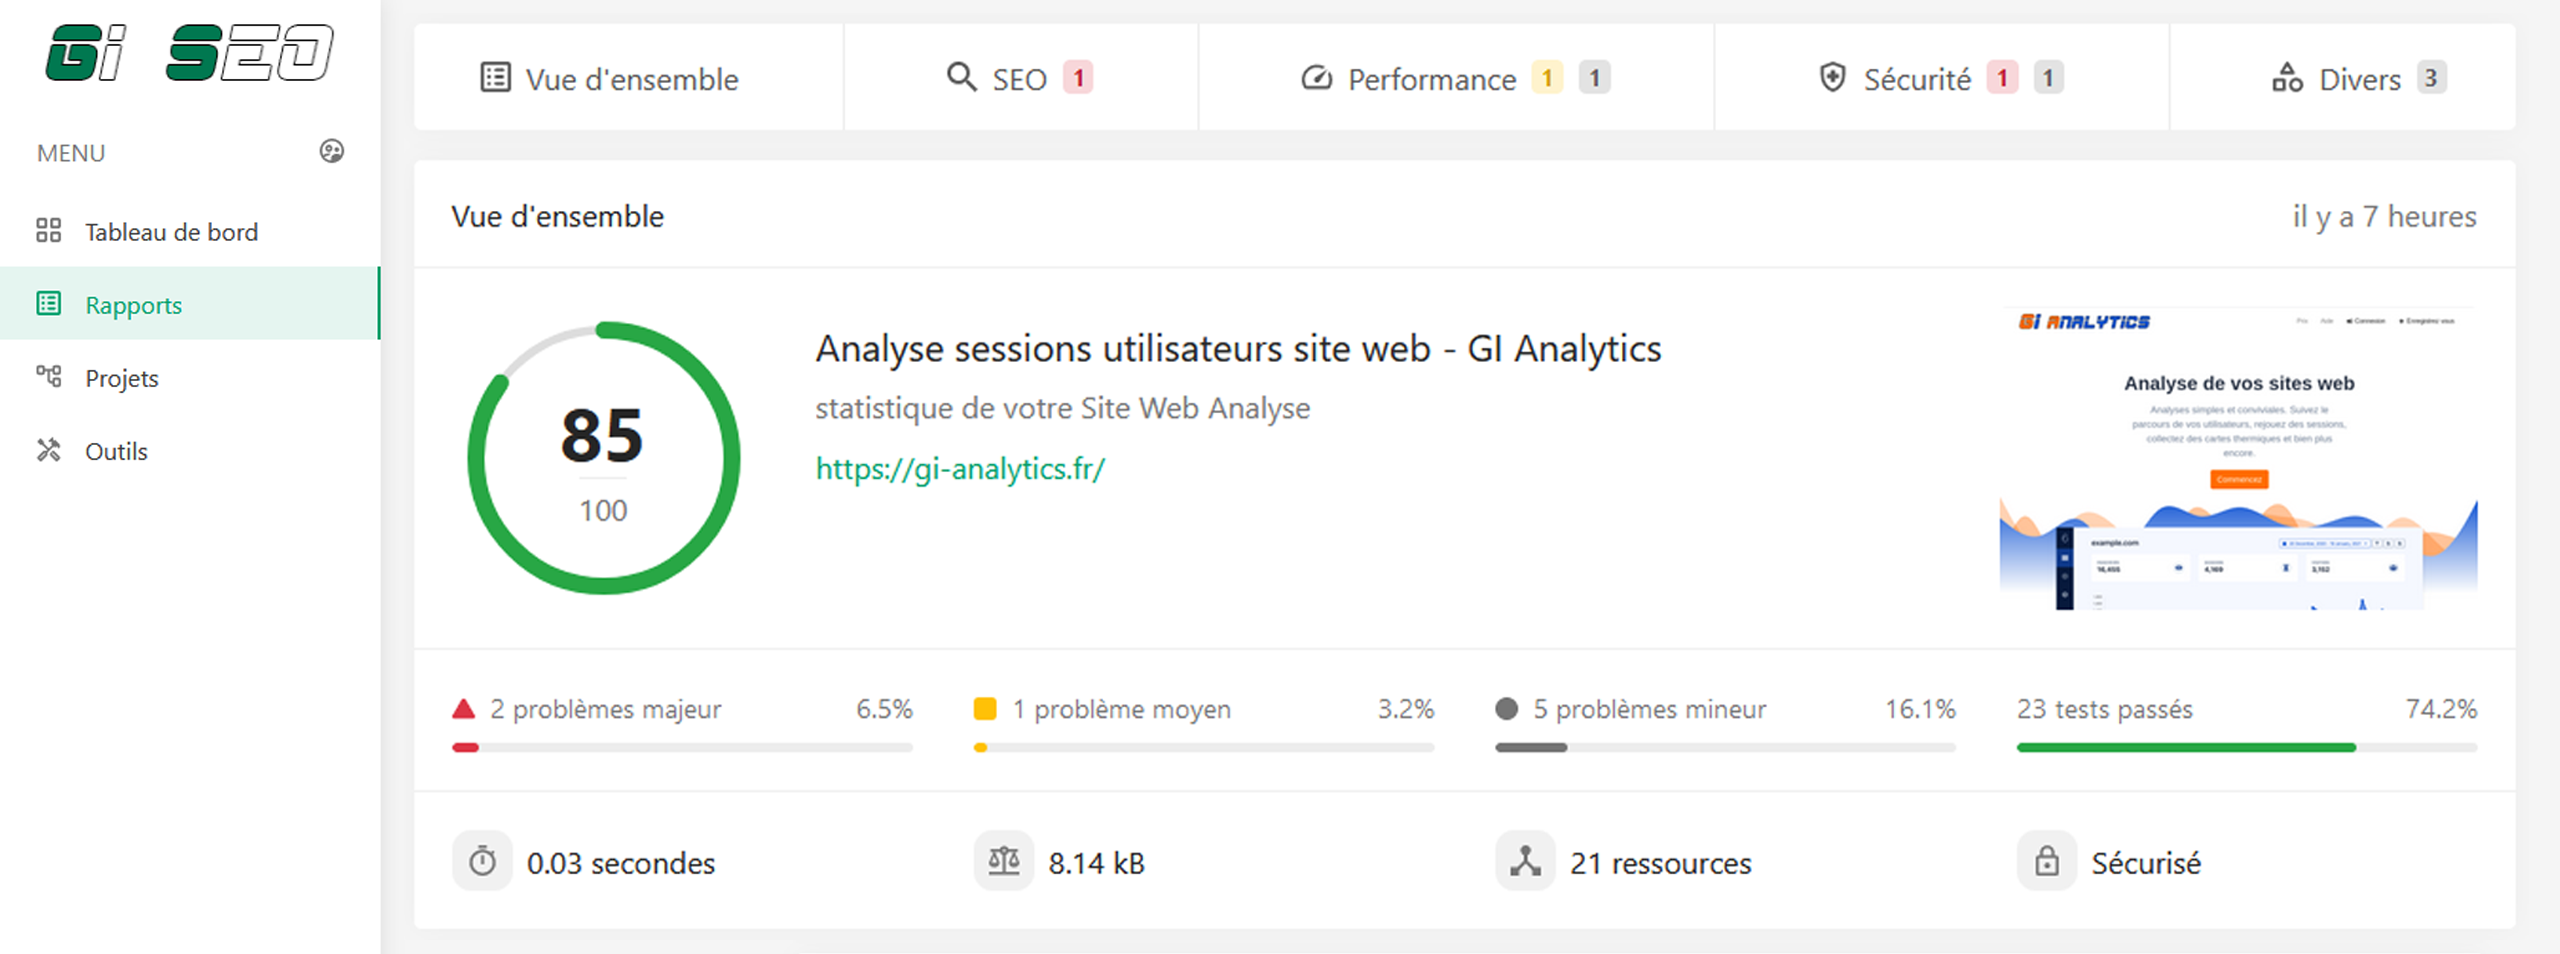This screenshot has height=954, width=2560.
Task: Open Tableau de bord from sidebar
Action: point(171,232)
